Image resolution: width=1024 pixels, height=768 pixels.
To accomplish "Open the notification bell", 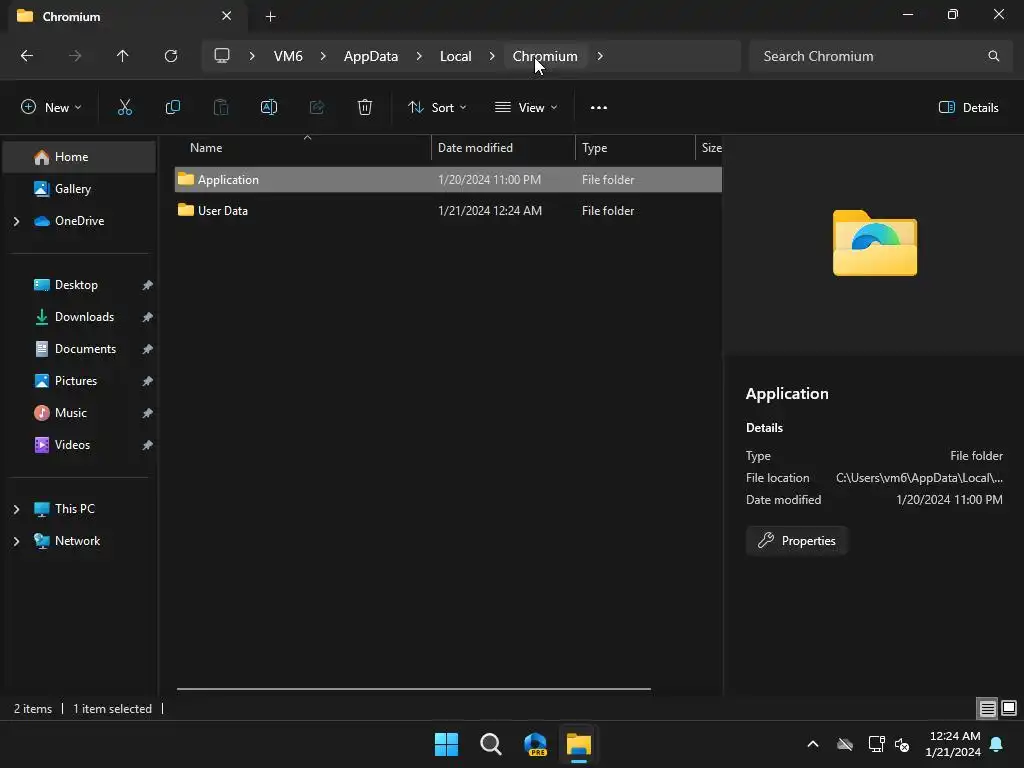I will tap(997, 744).
